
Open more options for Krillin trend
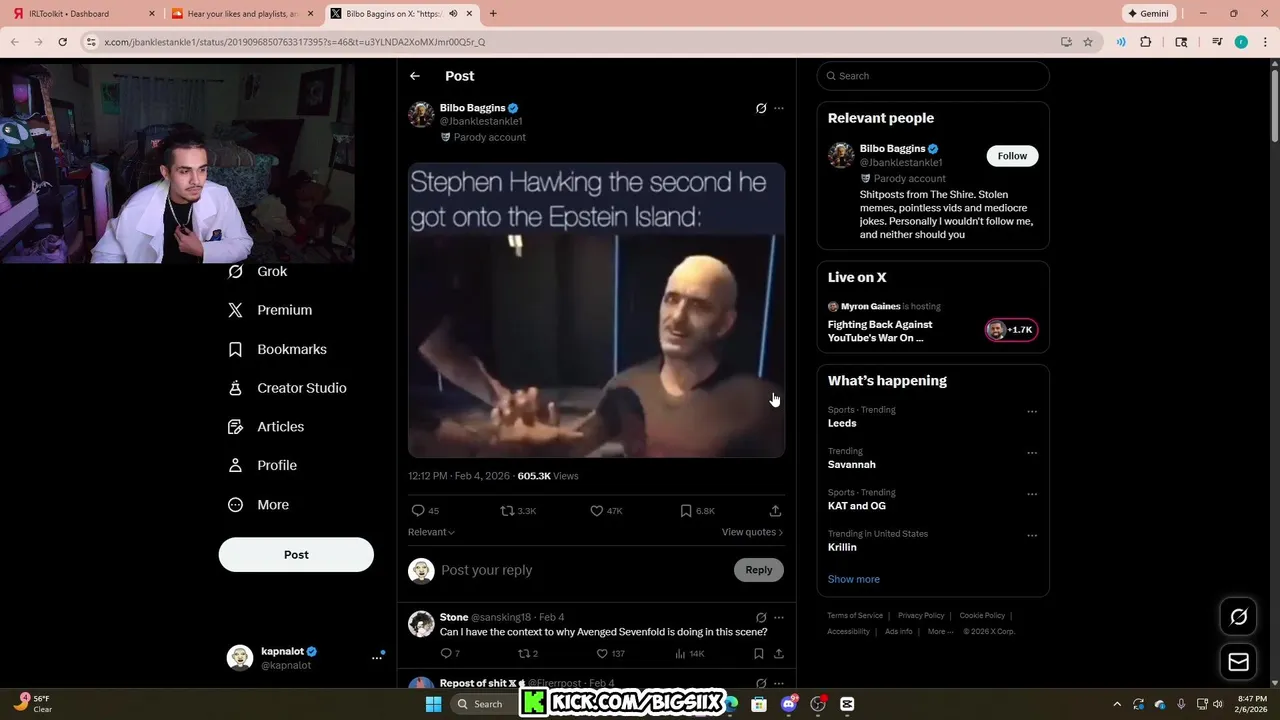pyautogui.click(x=1032, y=536)
